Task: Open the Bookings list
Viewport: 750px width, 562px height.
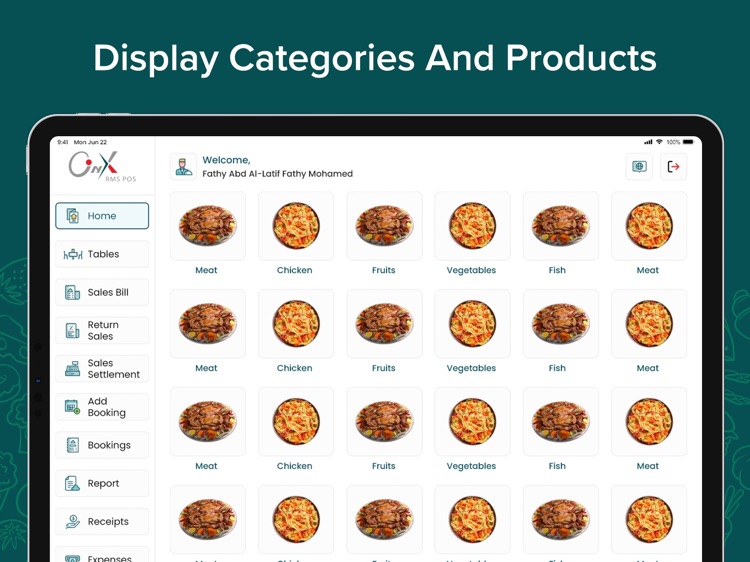Action: (x=102, y=445)
